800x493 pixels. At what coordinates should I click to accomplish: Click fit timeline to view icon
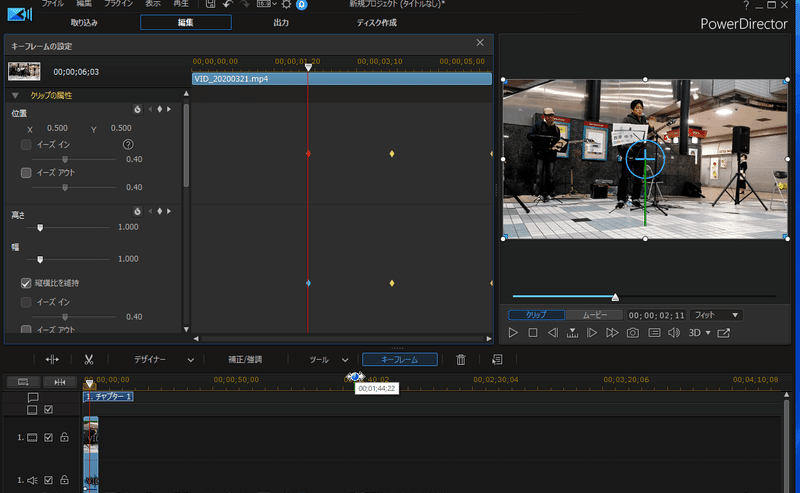[60, 382]
